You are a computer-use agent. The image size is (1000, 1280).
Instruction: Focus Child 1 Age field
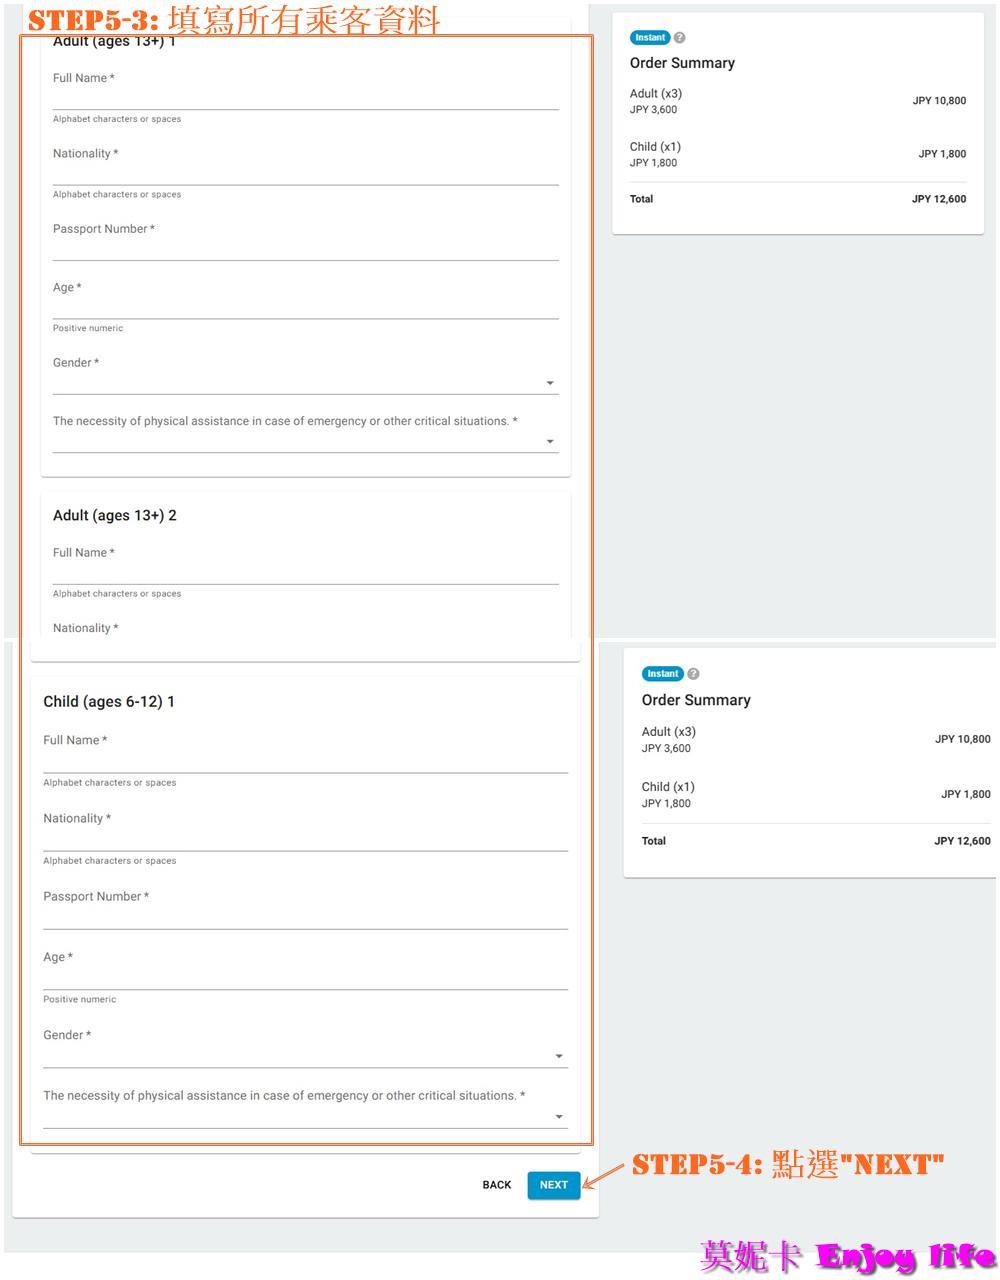(x=305, y=978)
